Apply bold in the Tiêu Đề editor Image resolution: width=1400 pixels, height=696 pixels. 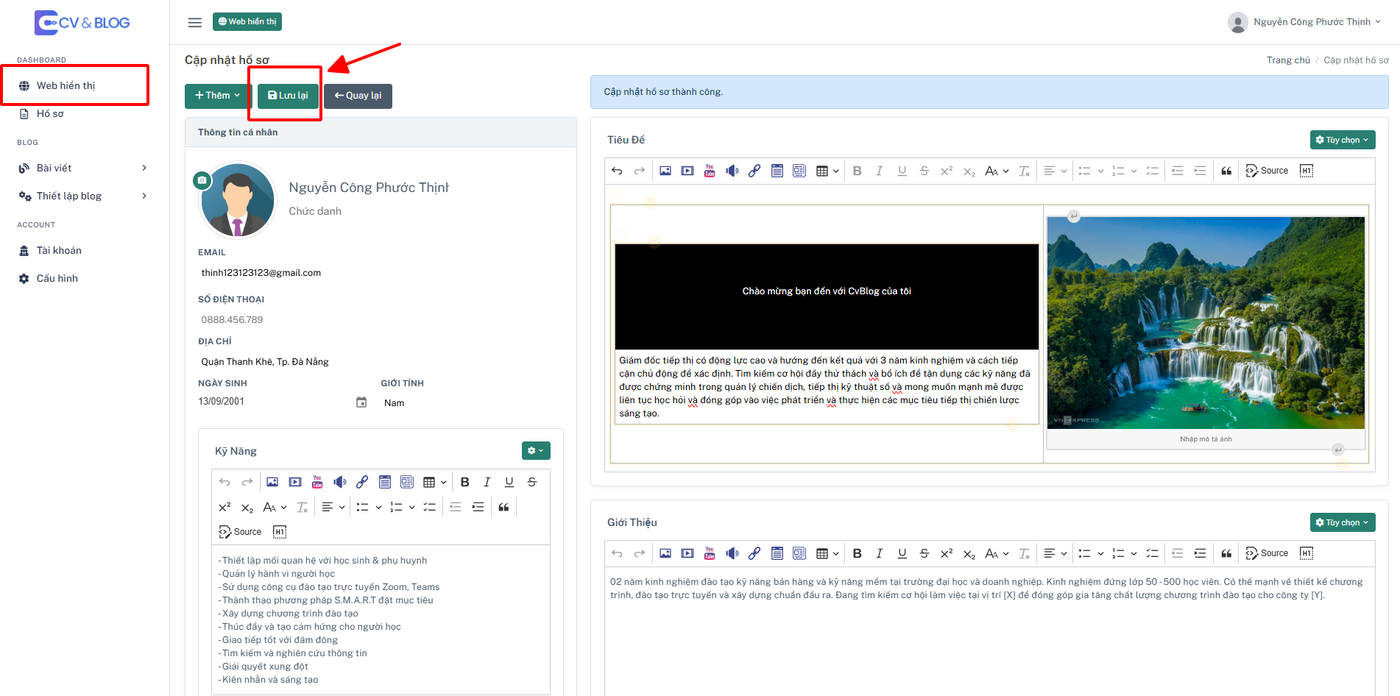click(x=857, y=171)
